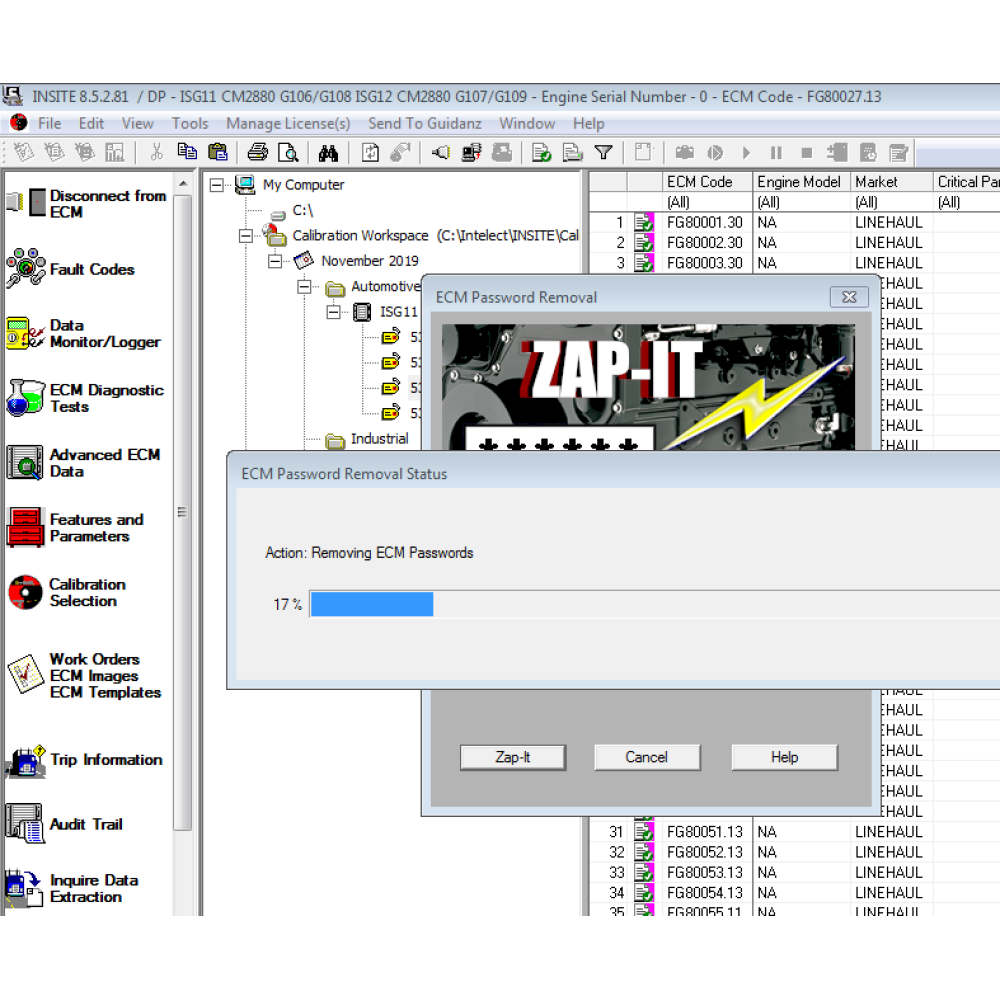Collapse the My Computer tree node
1000x1000 pixels.
point(217,185)
